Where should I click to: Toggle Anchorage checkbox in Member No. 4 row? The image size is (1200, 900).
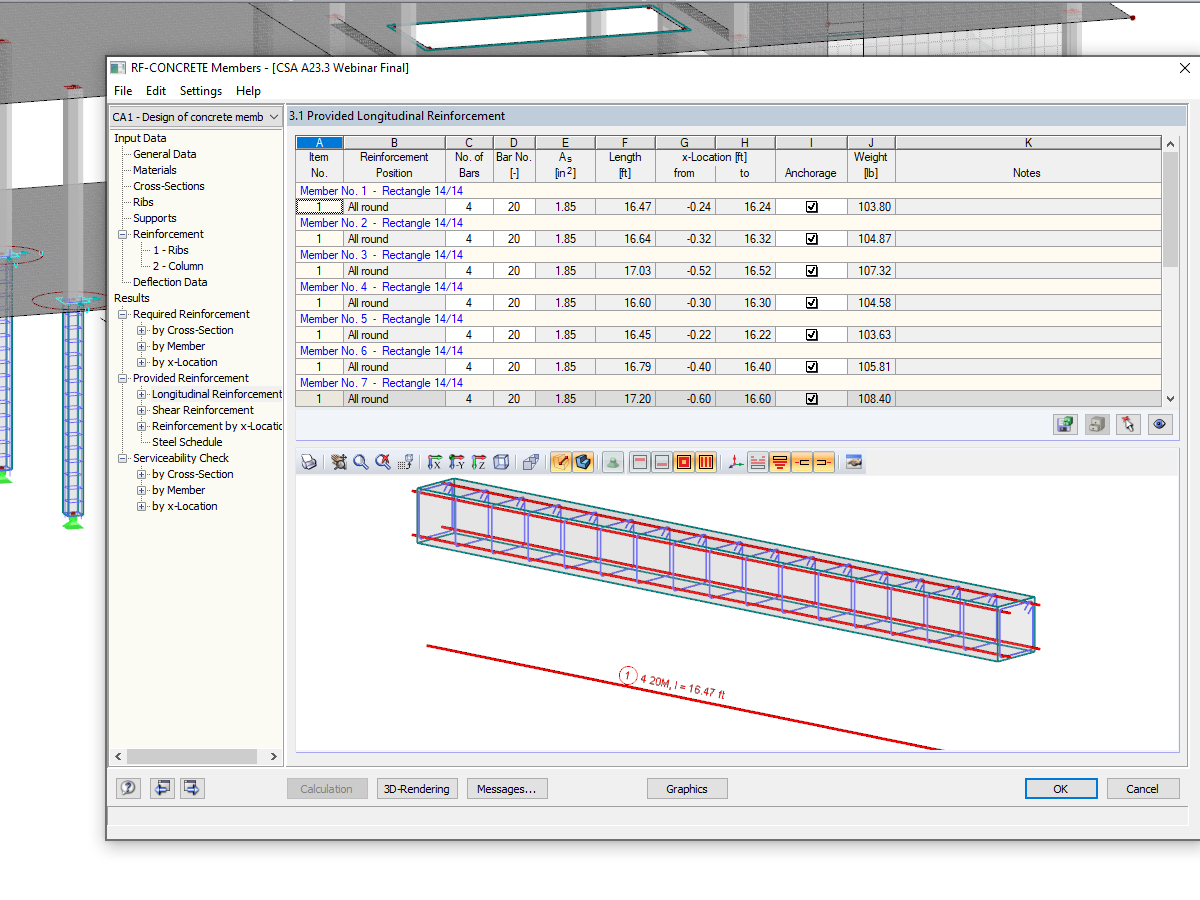tap(812, 303)
